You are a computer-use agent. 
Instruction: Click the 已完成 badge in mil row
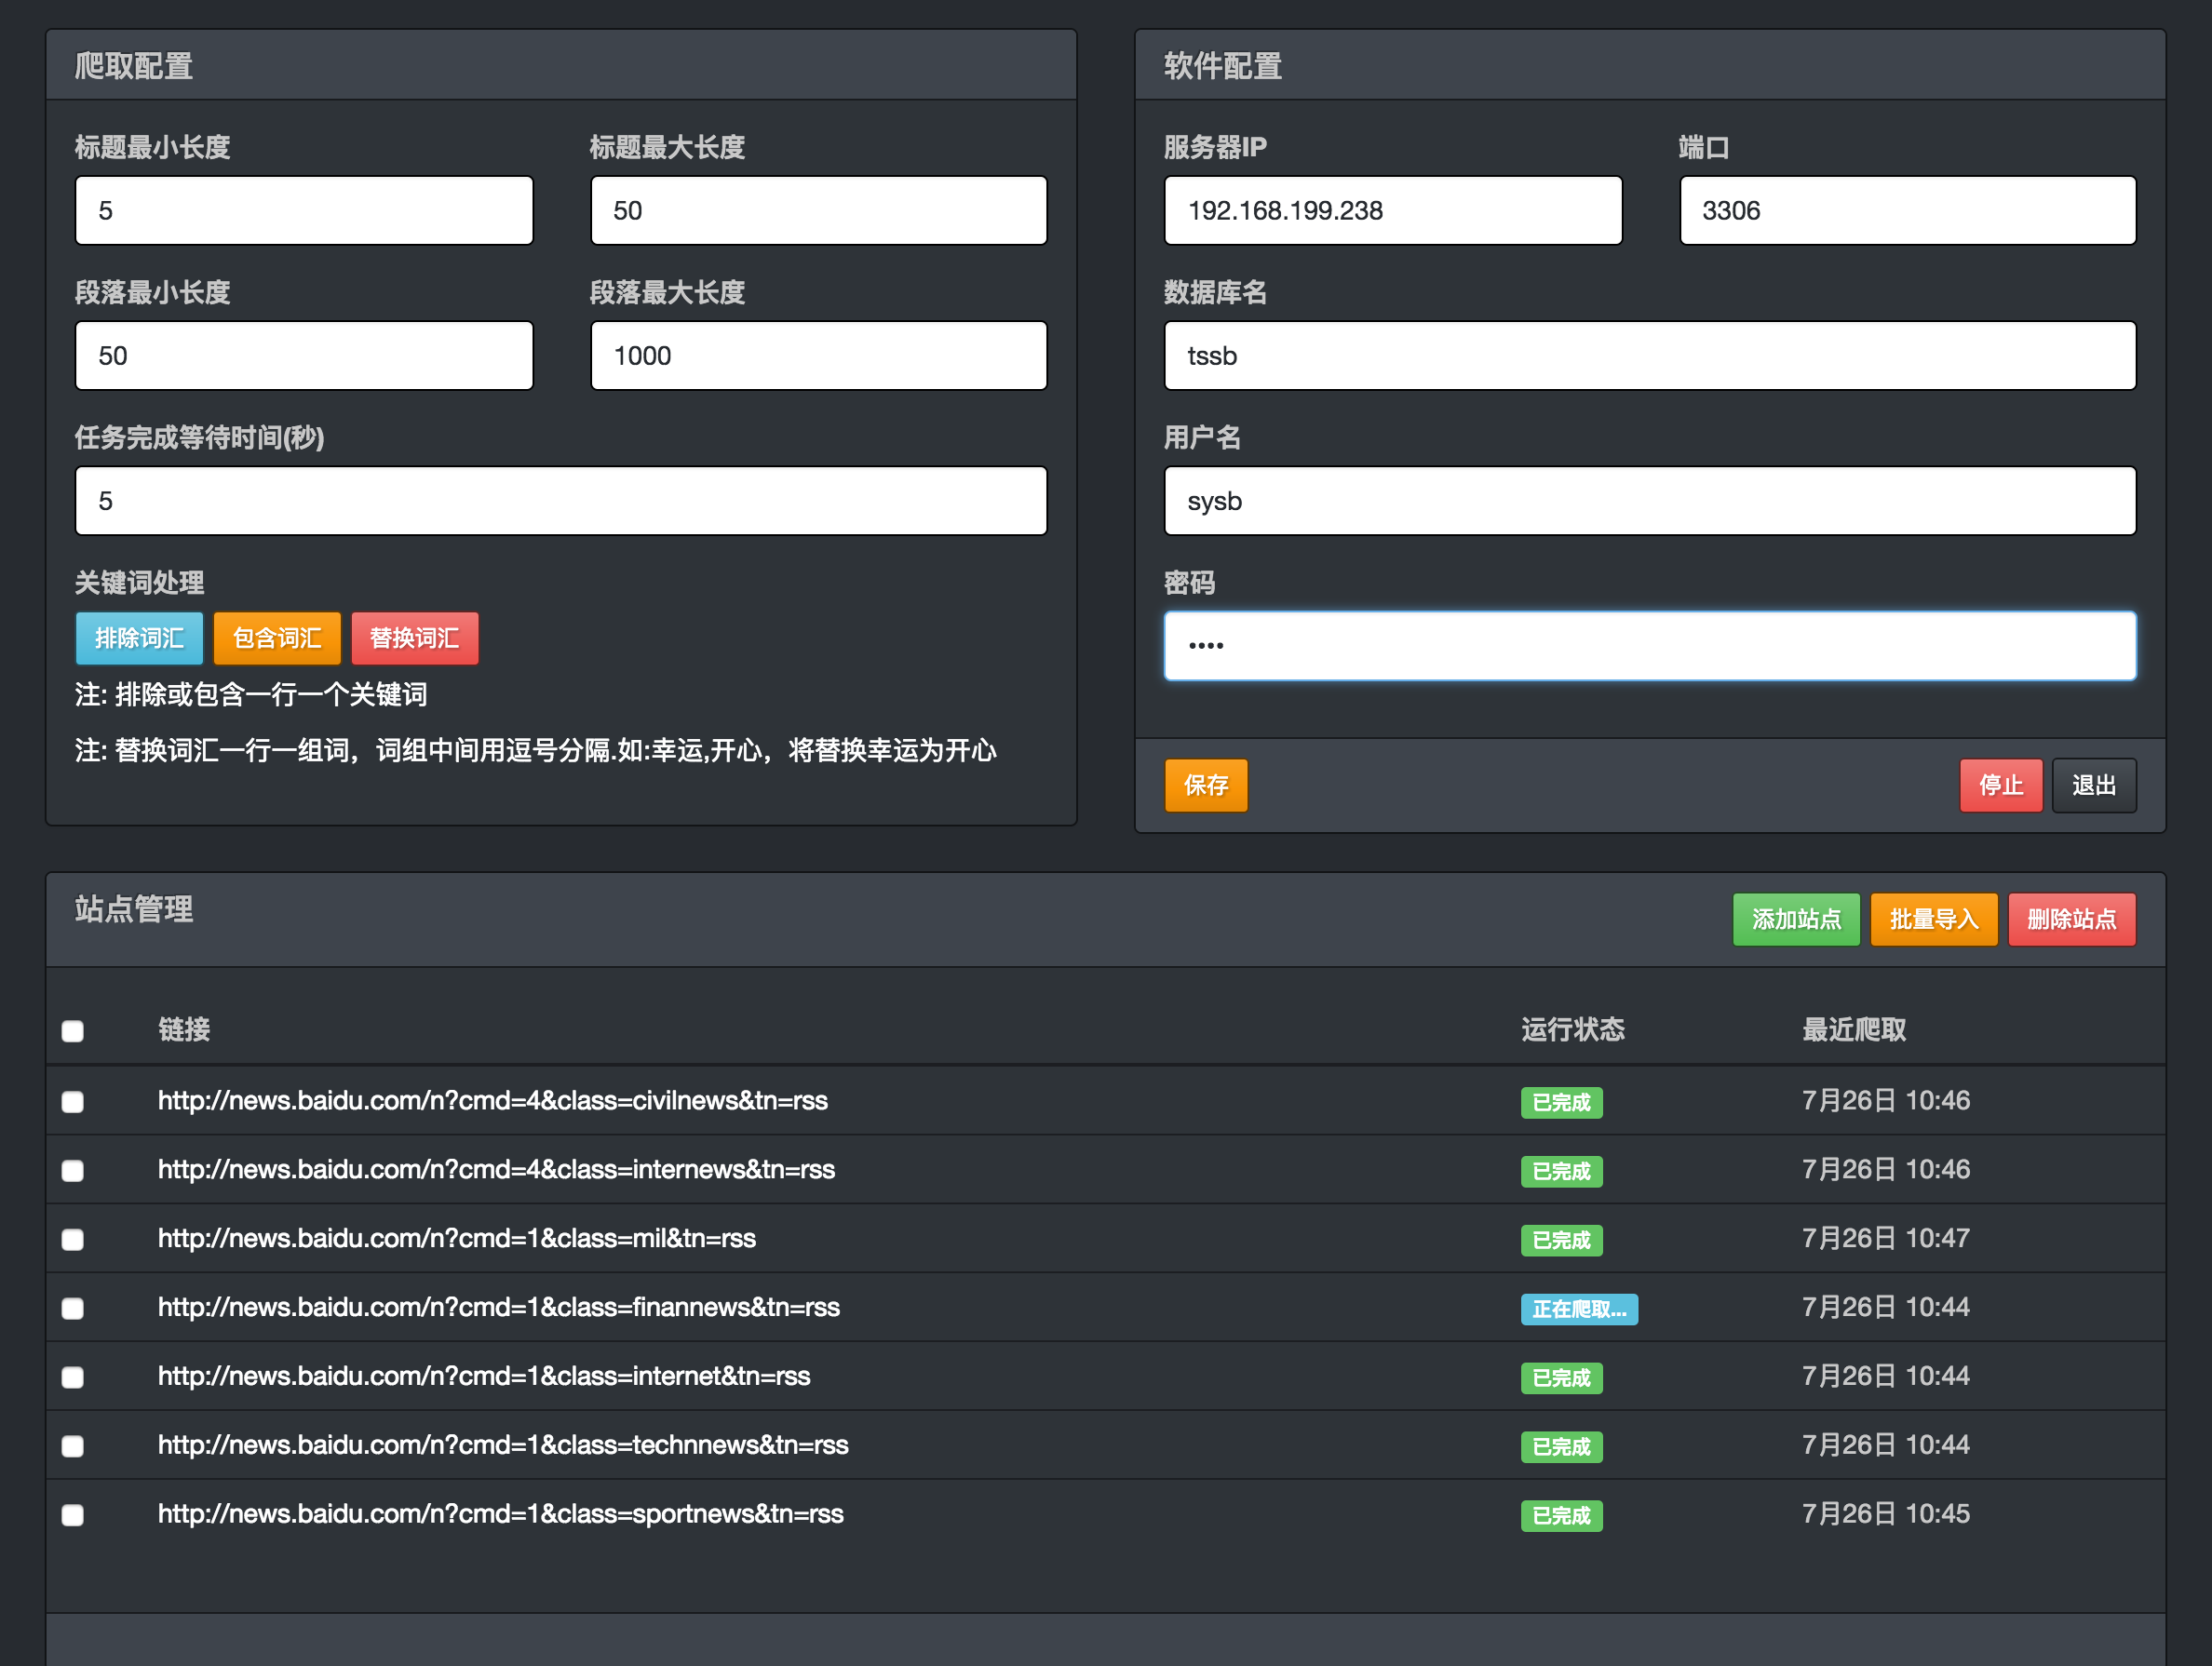[1561, 1240]
